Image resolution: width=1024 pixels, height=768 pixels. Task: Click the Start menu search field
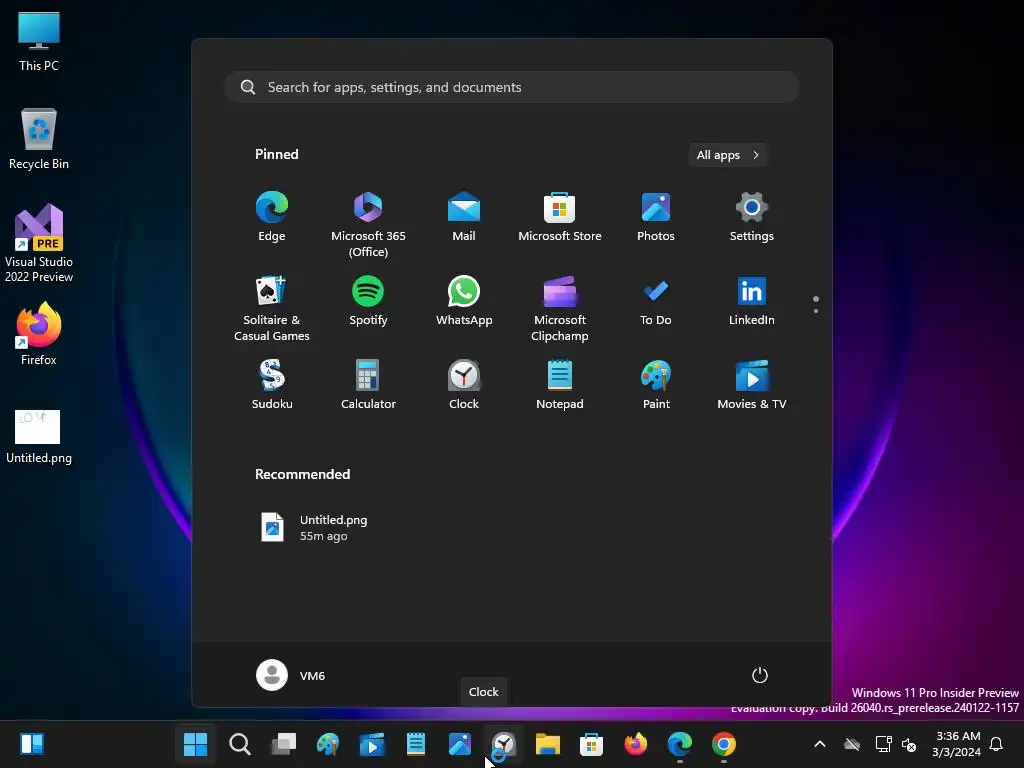tap(511, 87)
